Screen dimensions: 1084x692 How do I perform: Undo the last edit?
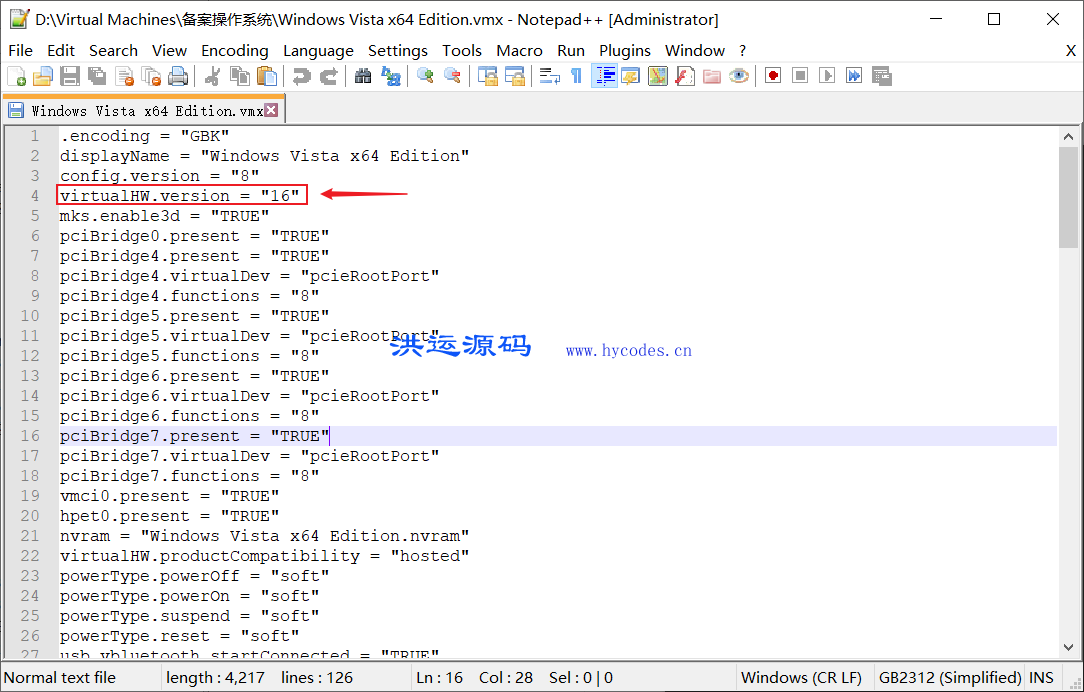coord(301,76)
